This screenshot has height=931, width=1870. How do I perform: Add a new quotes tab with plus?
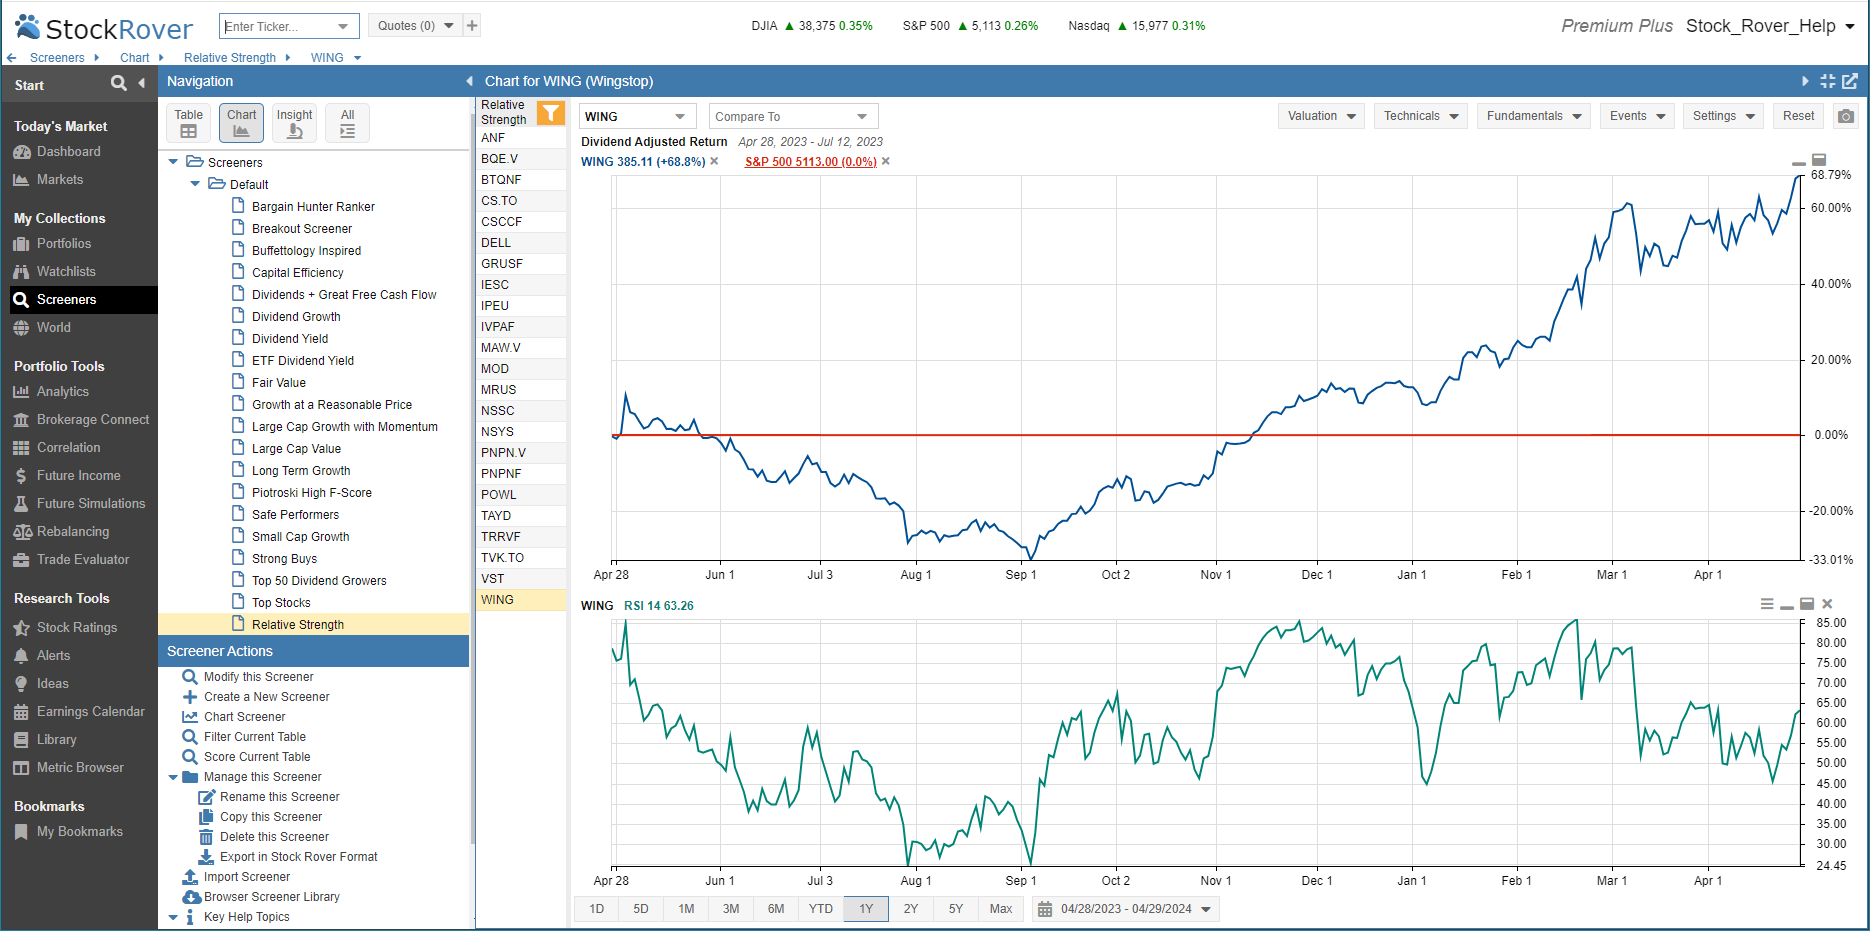tap(472, 26)
